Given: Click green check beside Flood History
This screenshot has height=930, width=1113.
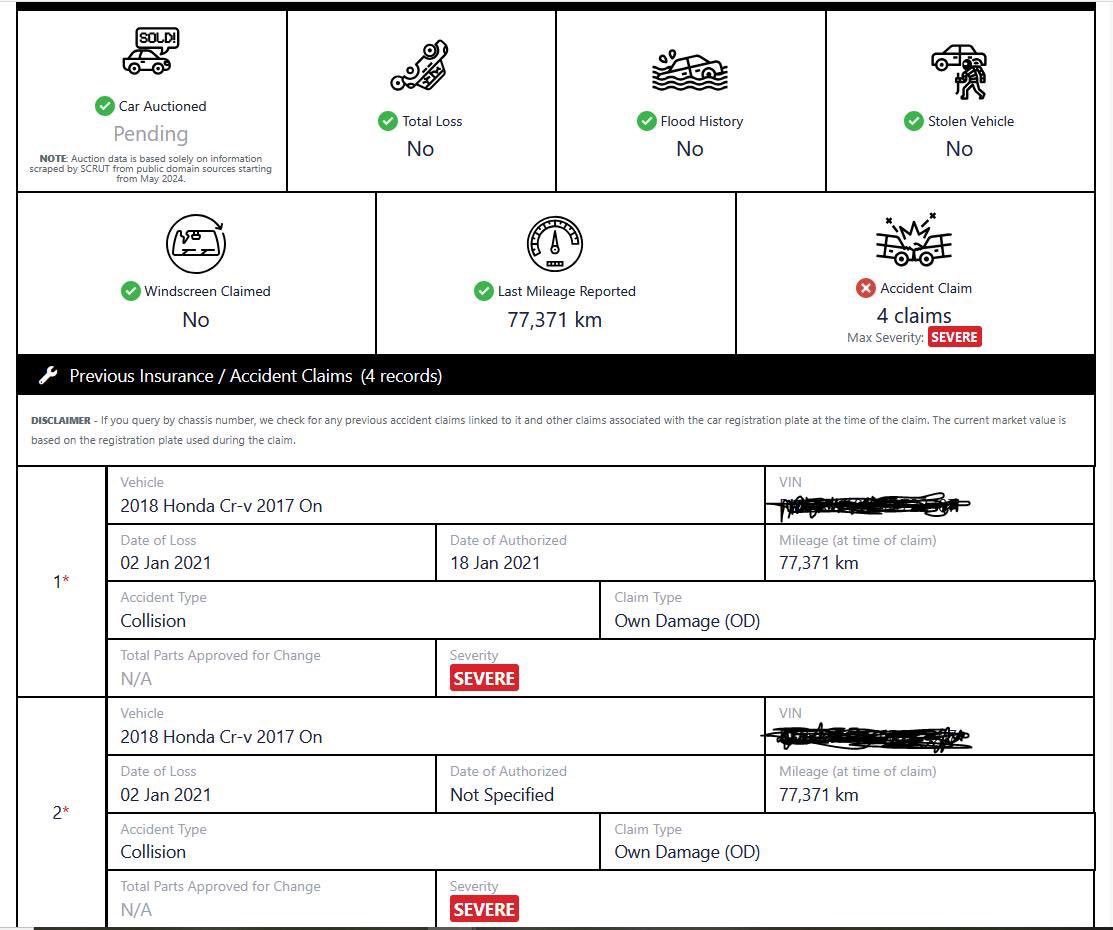Looking at the screenshot, I should click(x=646, y=121).
